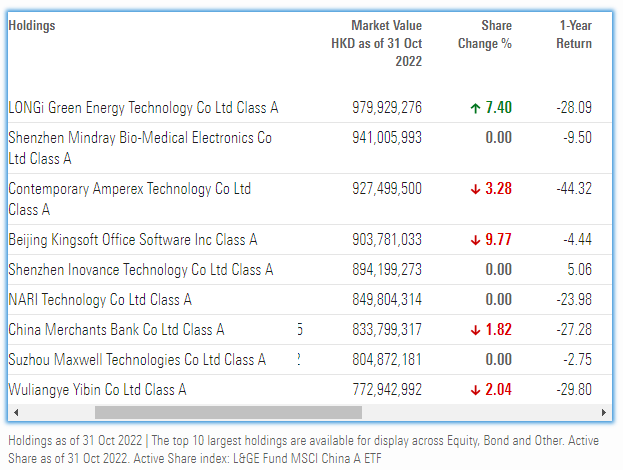Screen dimensions: 623x470
Task: Select China Merchants Bank Co Ltd Class A
Action: point(116,329)
